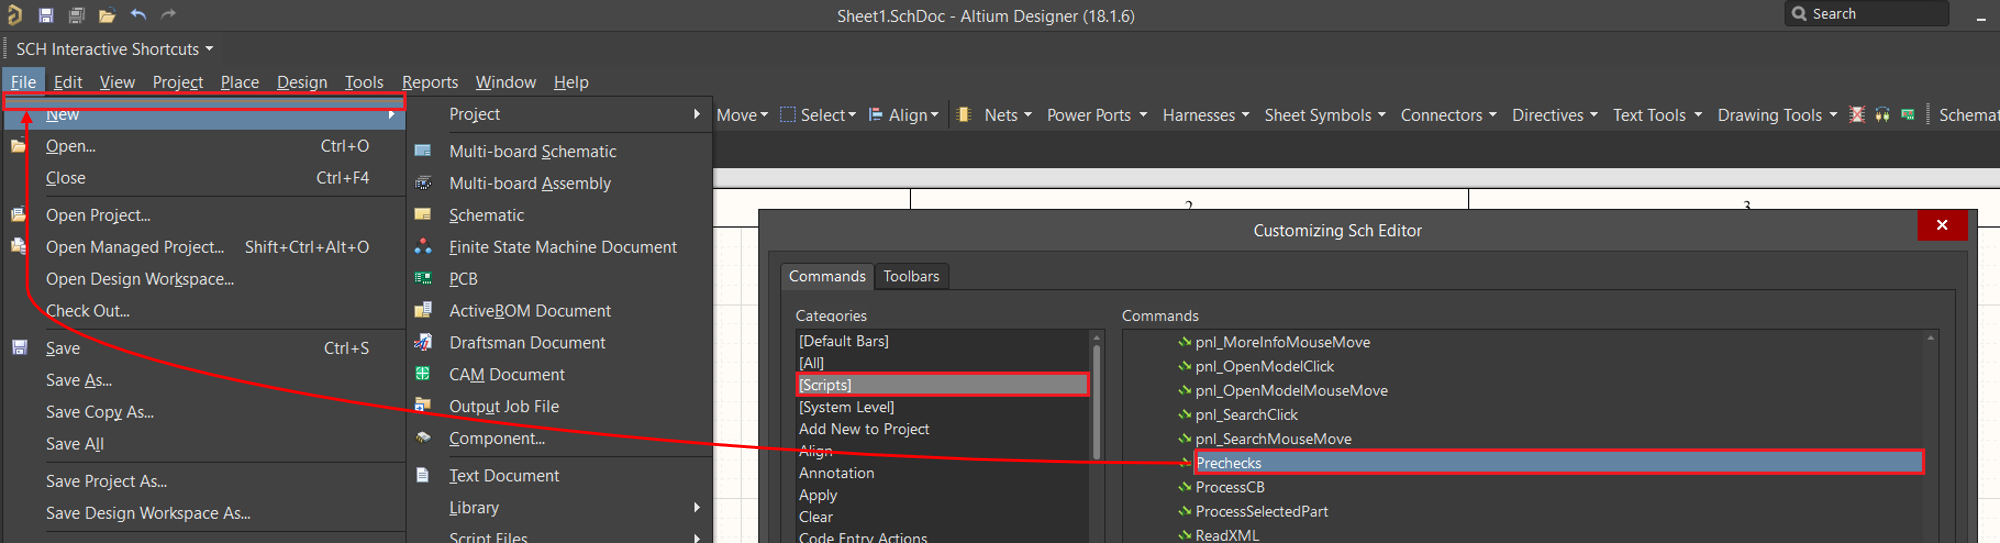Click the Save All icon in title bar
Image resolution: width=2000 pixels, height=543 pixels.
pyautogui.click(x=76, y=15)
